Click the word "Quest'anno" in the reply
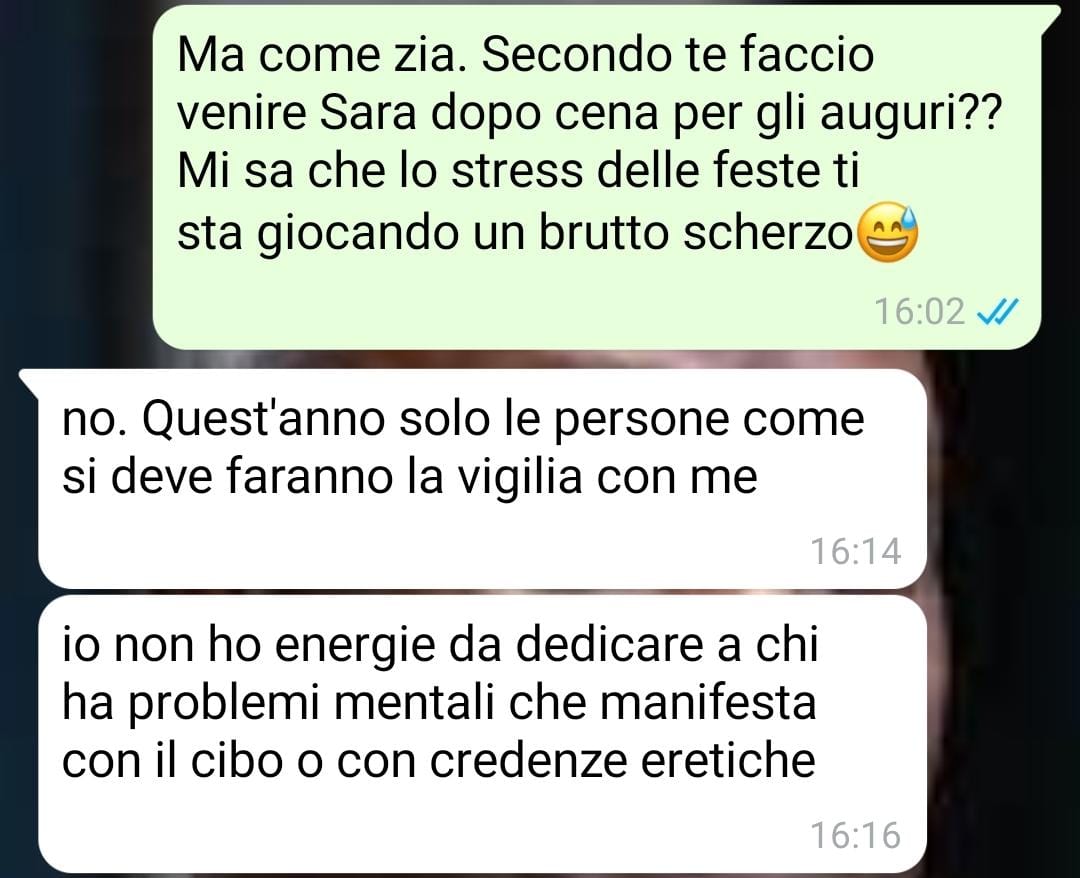This screenshot has width=1080, height=878. pyautogui.click(x=263, y=419)
